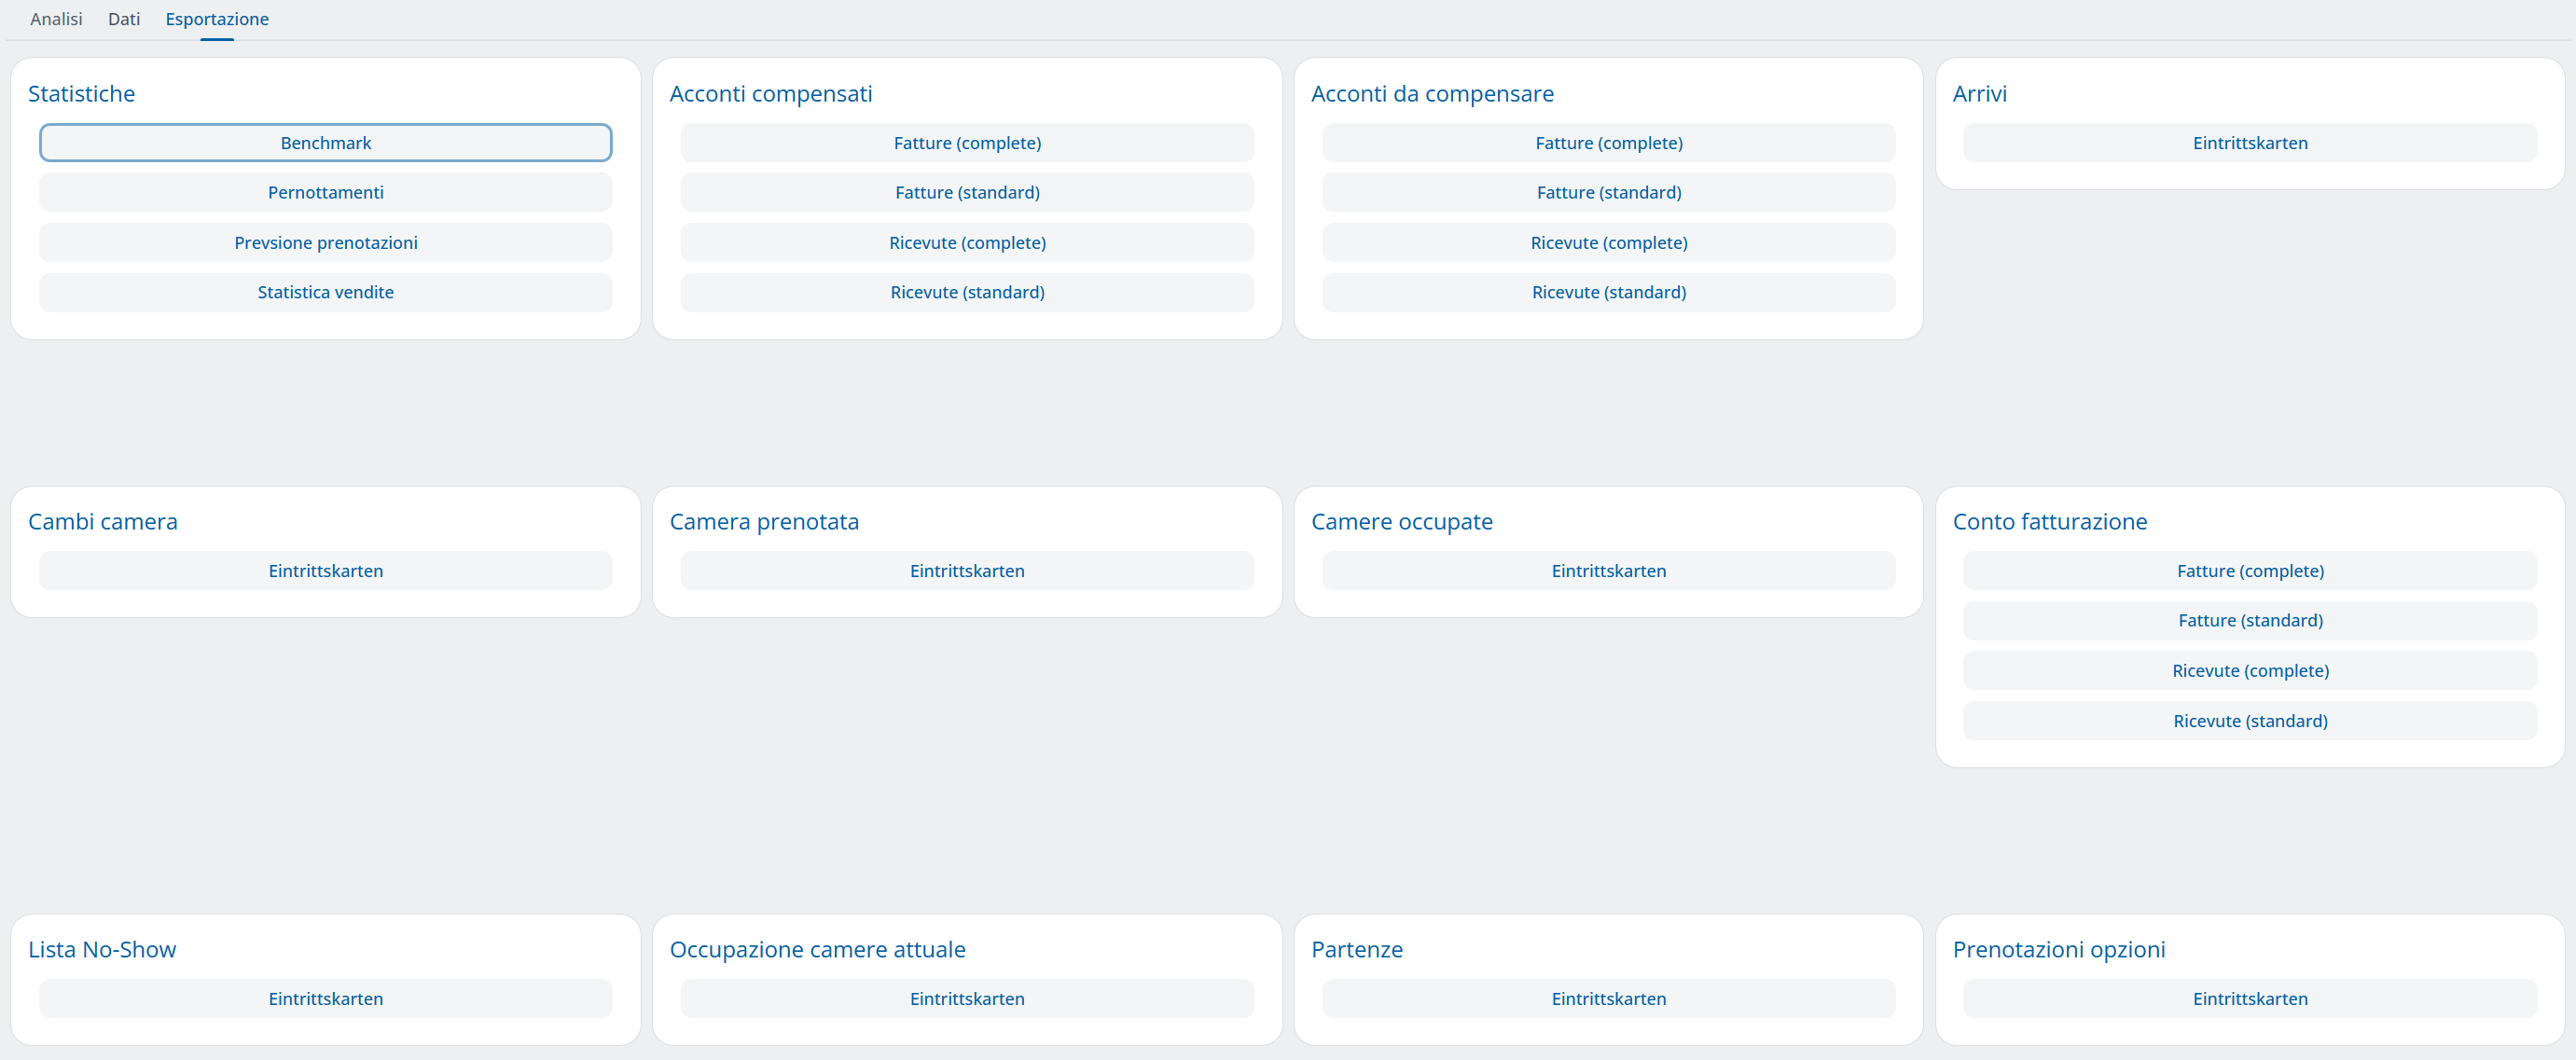Click the Statistica vendite button
Screen dimensions: 2576x1060
[326, 292]
